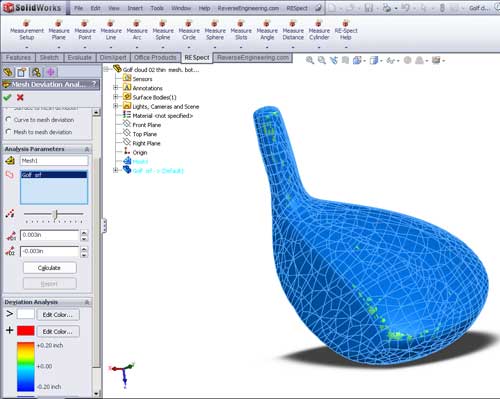Image resolution: width=500 pixels, height=399 pixels.
Task: Click the Section View icon
Action: 345,60
